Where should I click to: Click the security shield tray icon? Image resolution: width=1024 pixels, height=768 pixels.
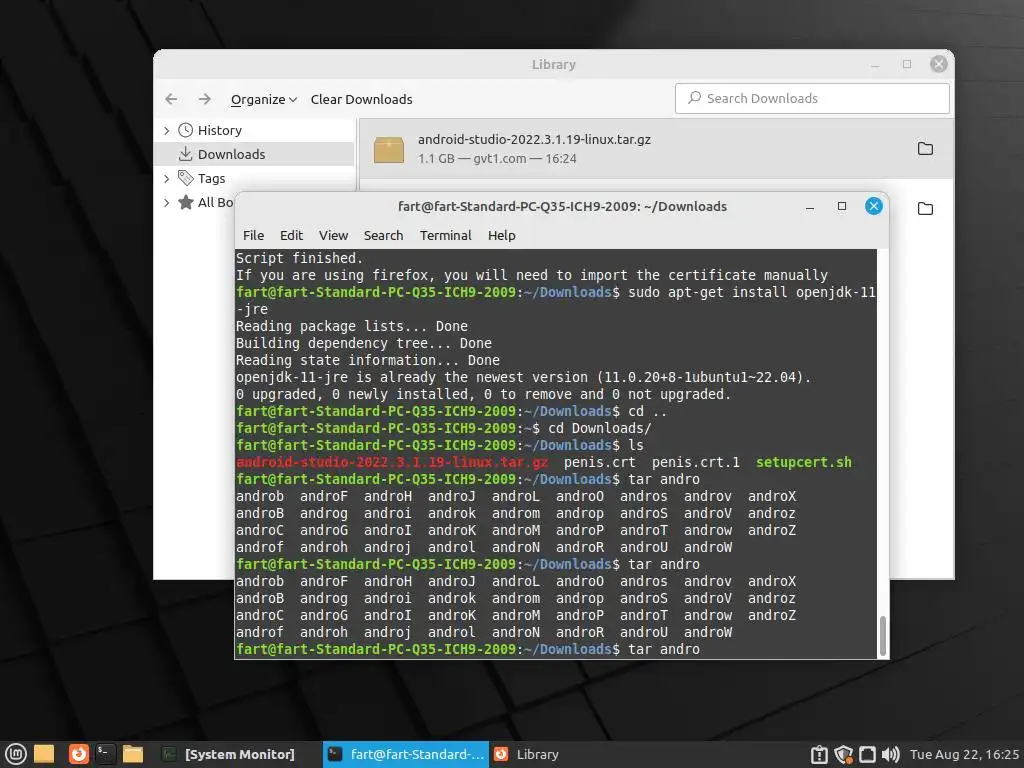(x=843, y=755)
